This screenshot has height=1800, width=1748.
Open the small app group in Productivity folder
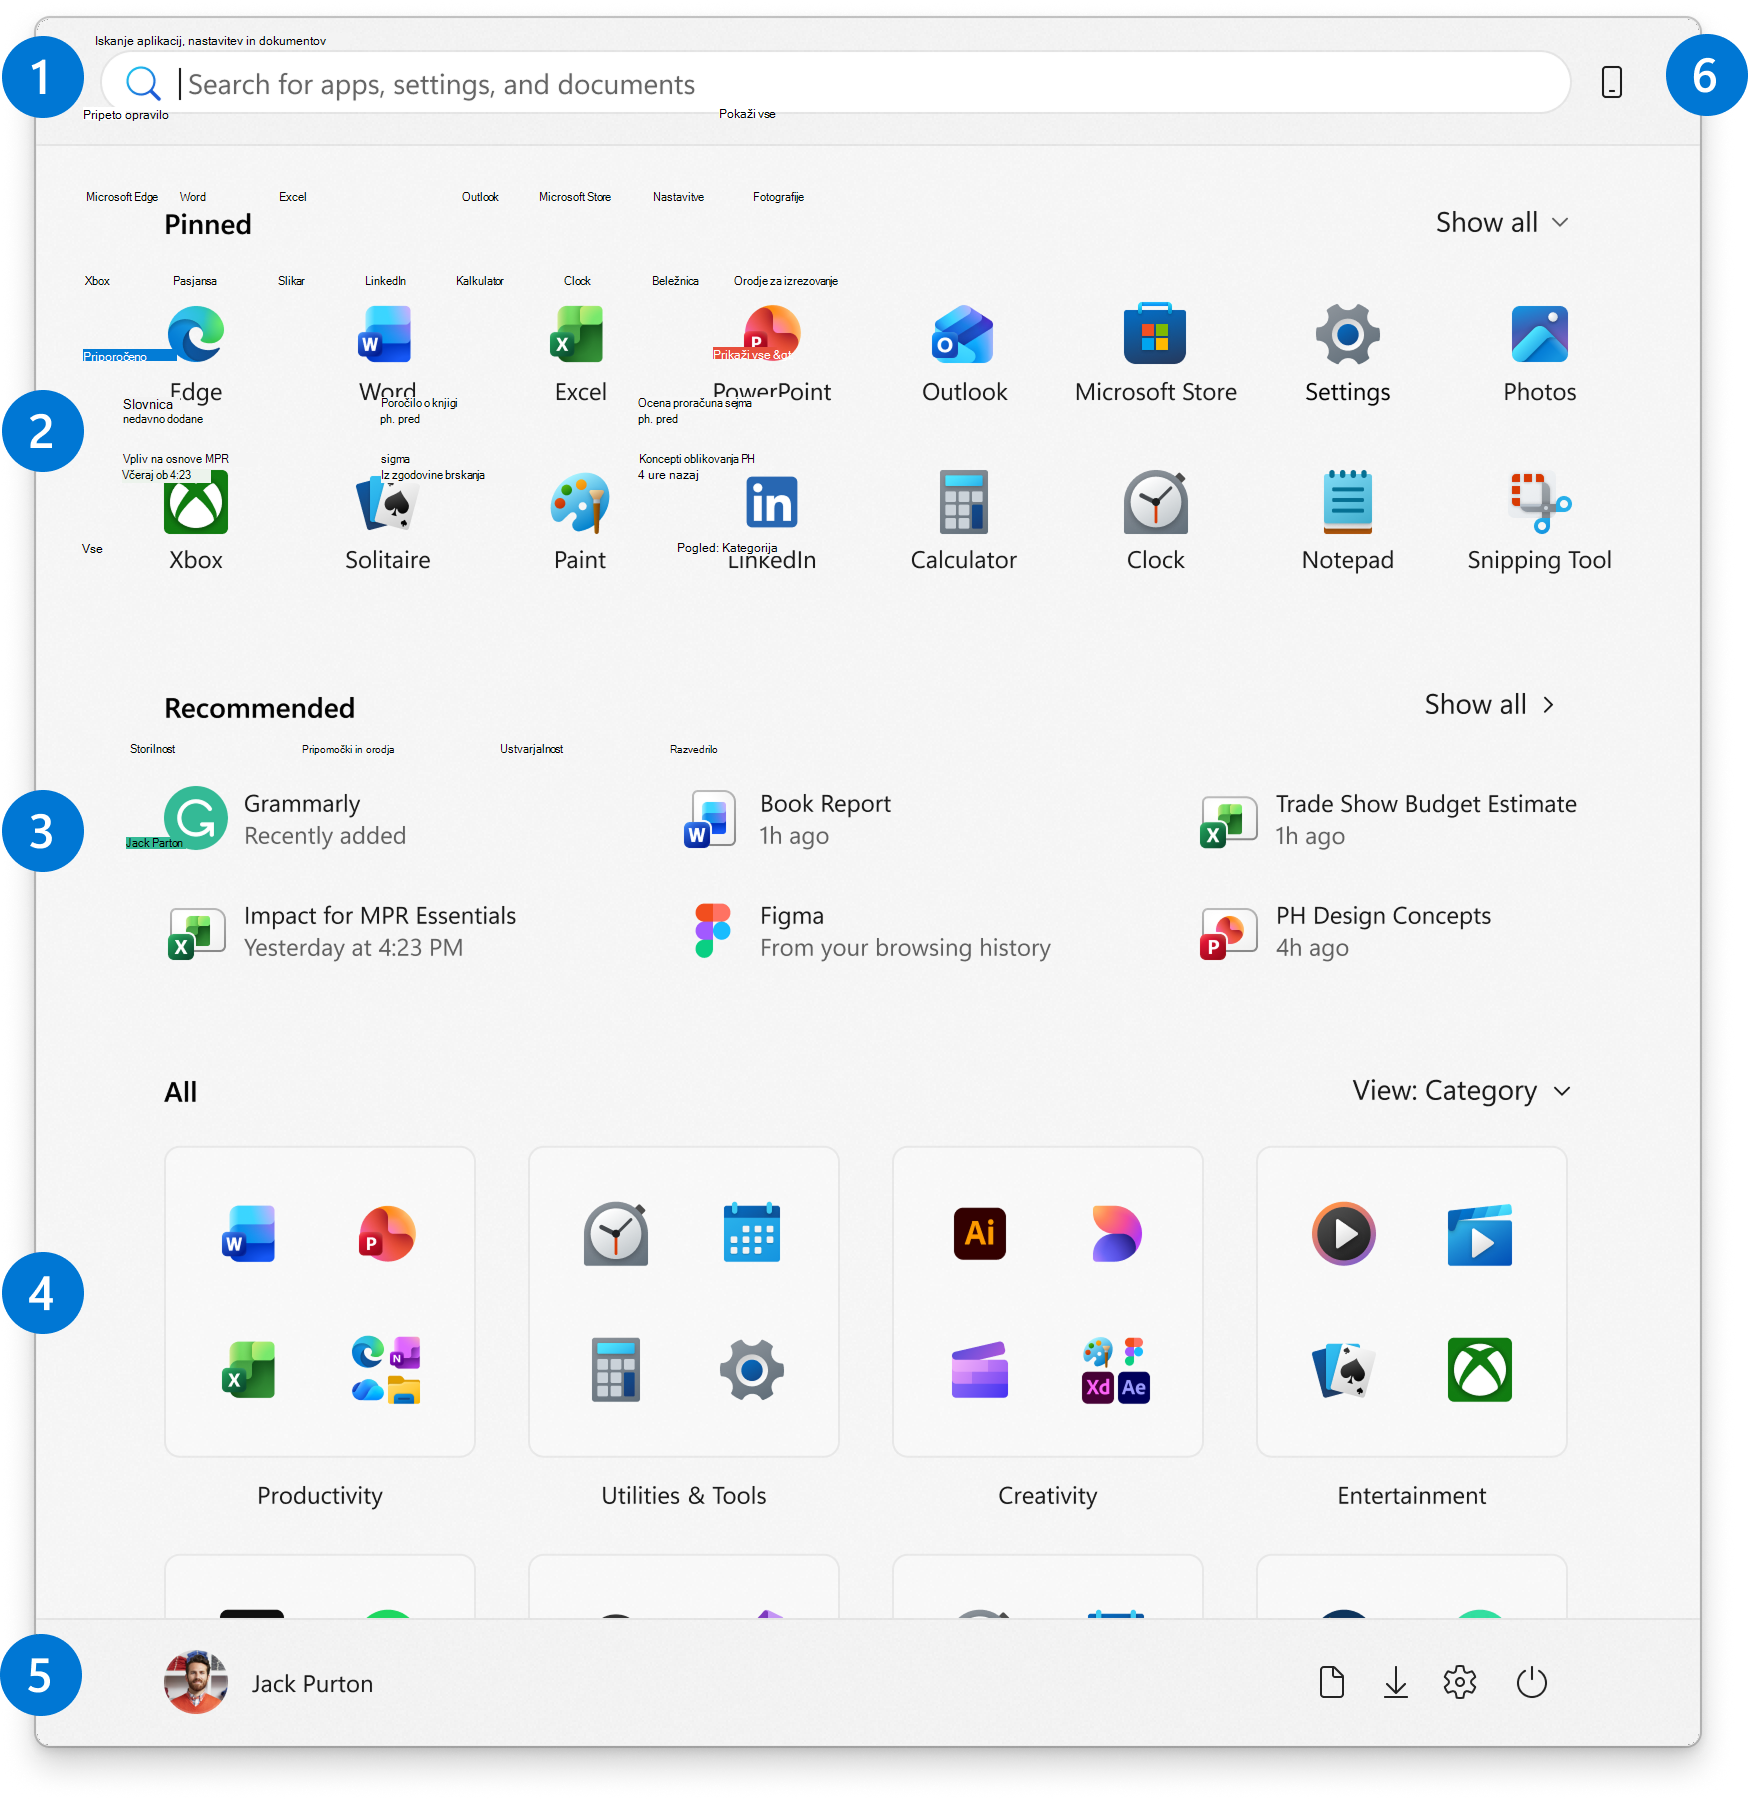(x=386, y=1369)
